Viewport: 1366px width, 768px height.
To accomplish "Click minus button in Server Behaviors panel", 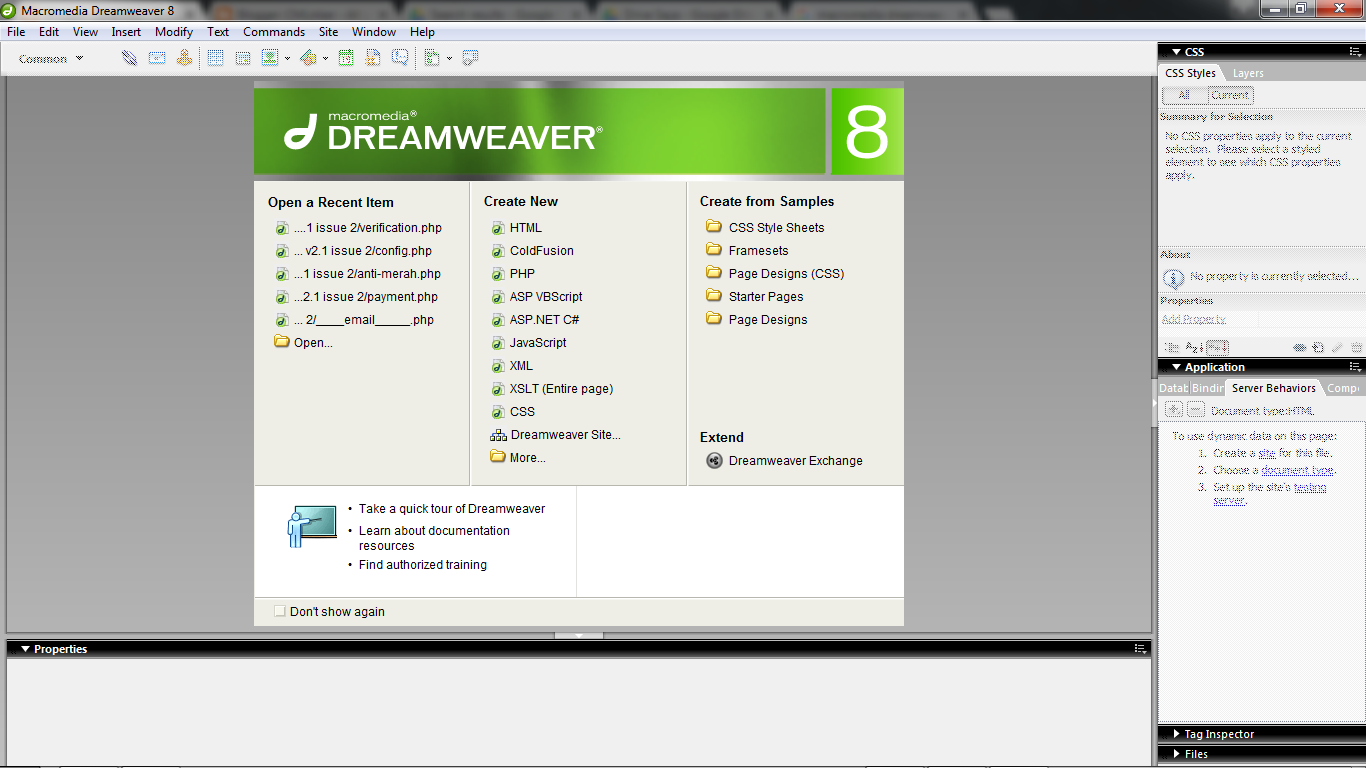I will click(x=1195, y=410).
